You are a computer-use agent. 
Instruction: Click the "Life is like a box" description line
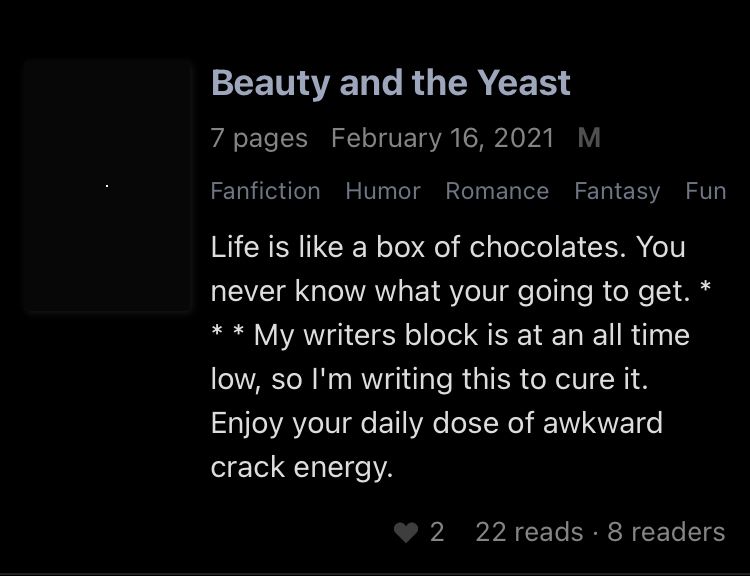tap(448, 247)
